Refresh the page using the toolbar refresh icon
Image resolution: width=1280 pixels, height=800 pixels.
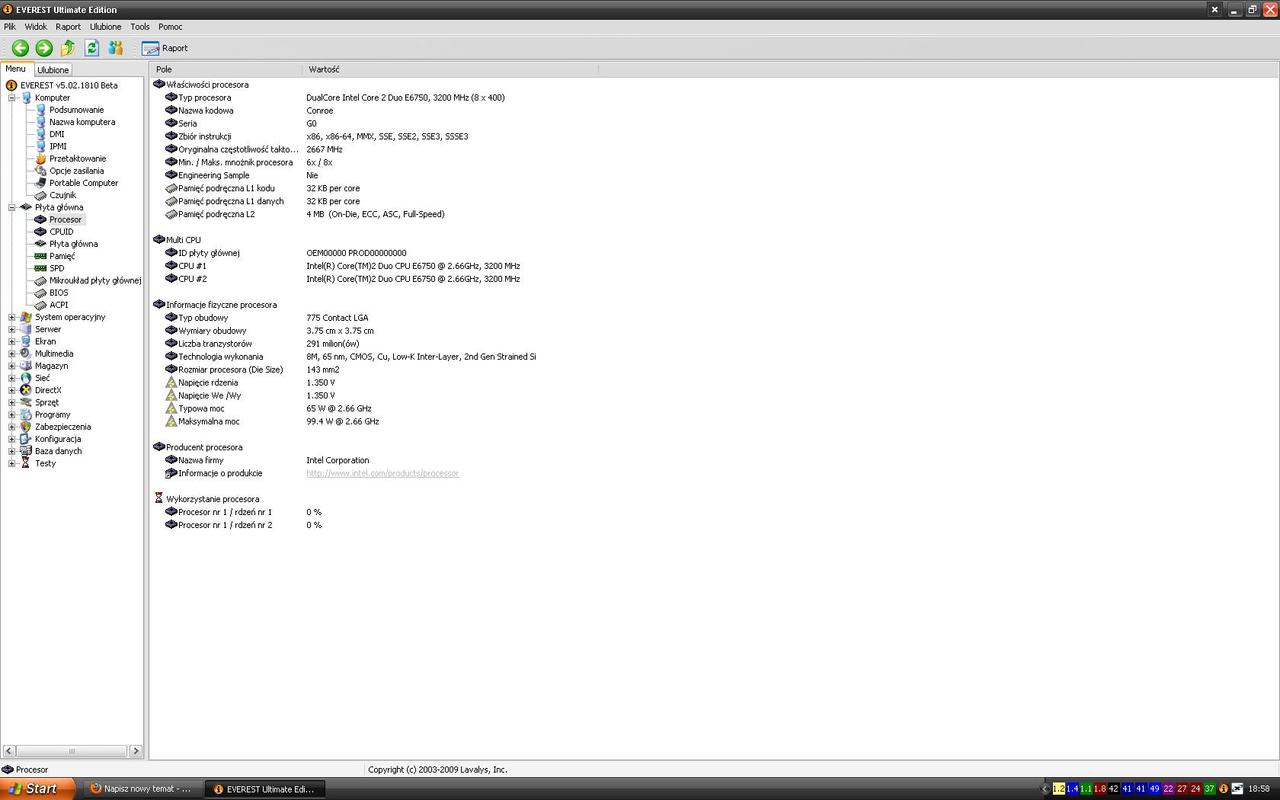[92, 48]
